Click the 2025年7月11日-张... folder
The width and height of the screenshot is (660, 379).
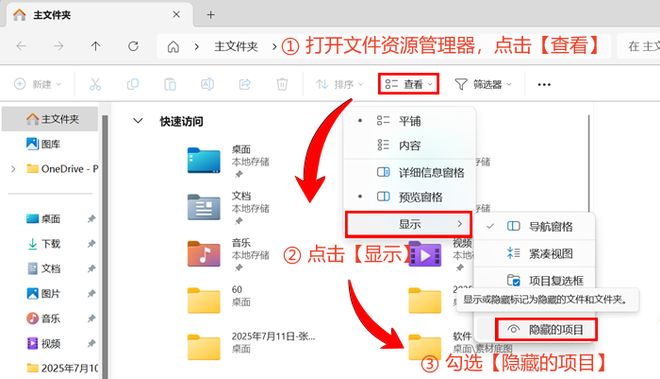[x=251, y=347]
